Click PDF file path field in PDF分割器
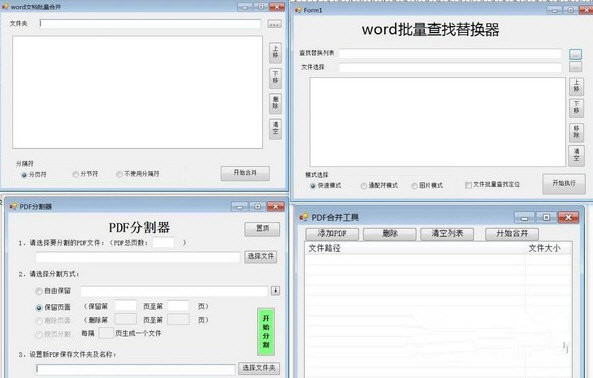Image resolution: width=593 pixels, height=378 pixels. click(138, 257)
